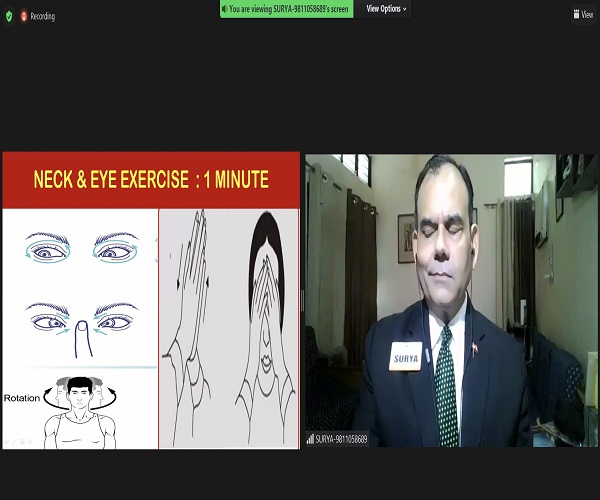Viewport: 600px width, 500px height.
Task: Click the speaker icon in the sharing banner
Action: 225,9
